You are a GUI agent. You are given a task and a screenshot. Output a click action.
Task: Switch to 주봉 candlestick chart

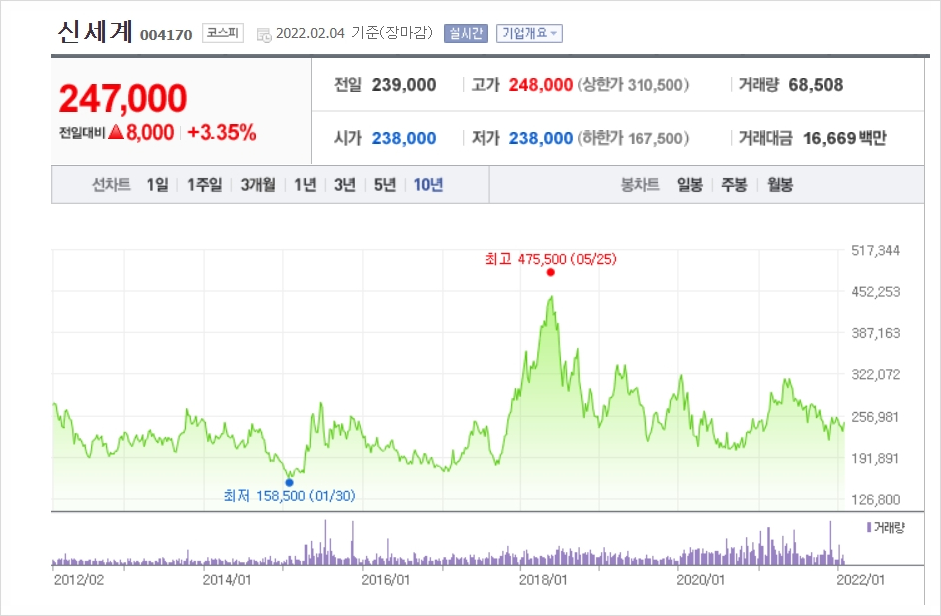pyautogui.click(x=735, y=185)
